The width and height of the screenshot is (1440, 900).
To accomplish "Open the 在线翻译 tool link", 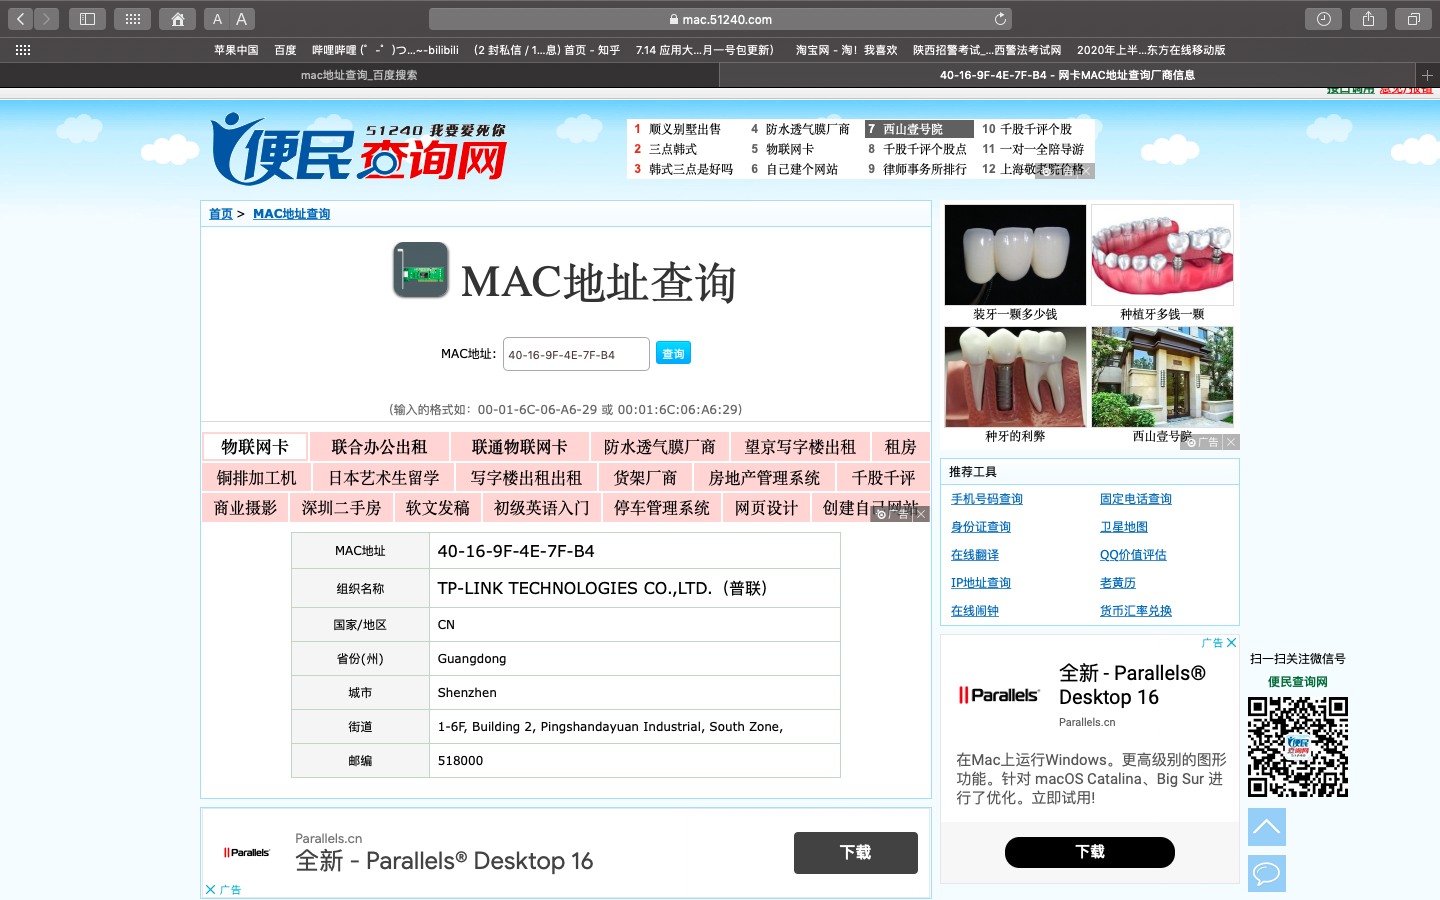I will [975, 555].
